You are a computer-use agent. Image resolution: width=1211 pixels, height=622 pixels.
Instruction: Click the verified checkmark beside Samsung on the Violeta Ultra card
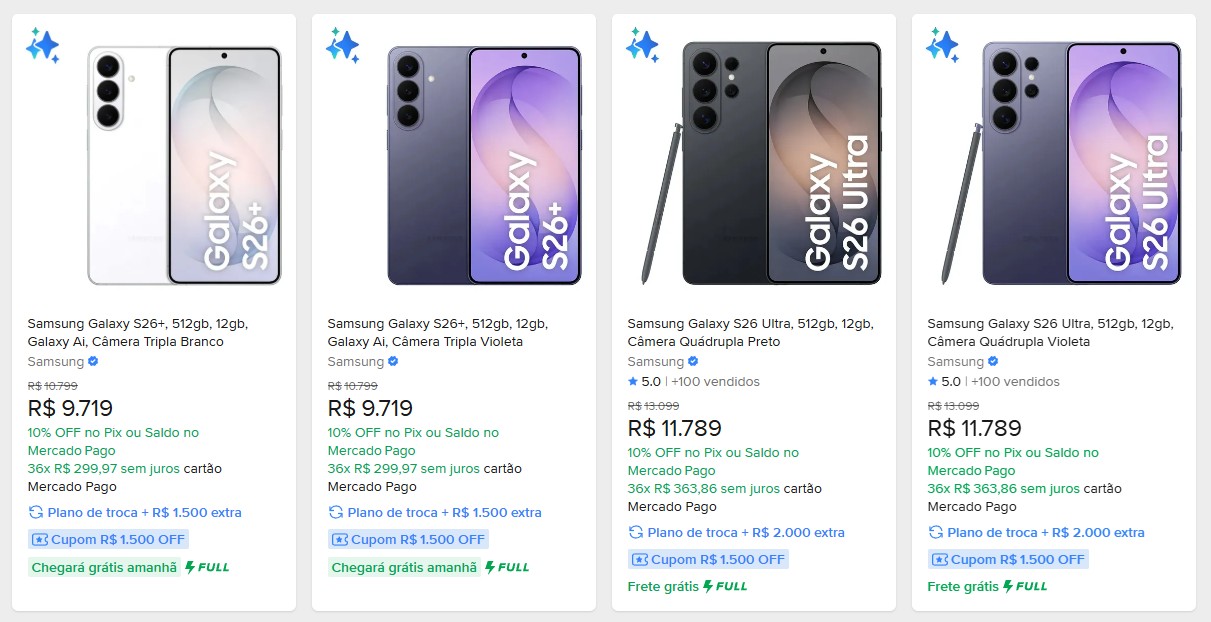(x=991, y=362)
